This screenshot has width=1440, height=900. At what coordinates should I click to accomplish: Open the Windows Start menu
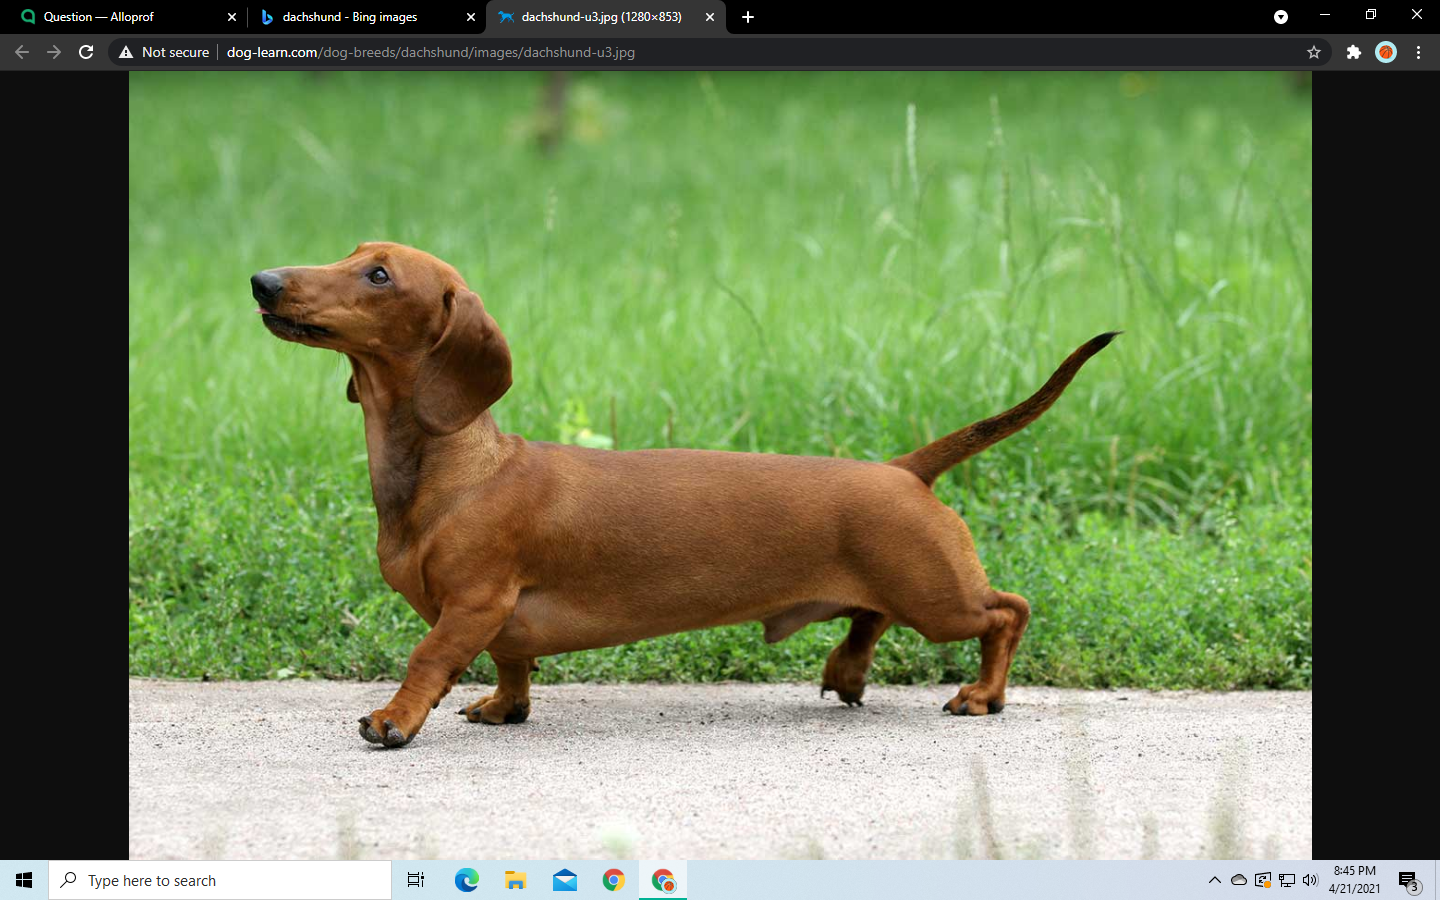point(24,880)
